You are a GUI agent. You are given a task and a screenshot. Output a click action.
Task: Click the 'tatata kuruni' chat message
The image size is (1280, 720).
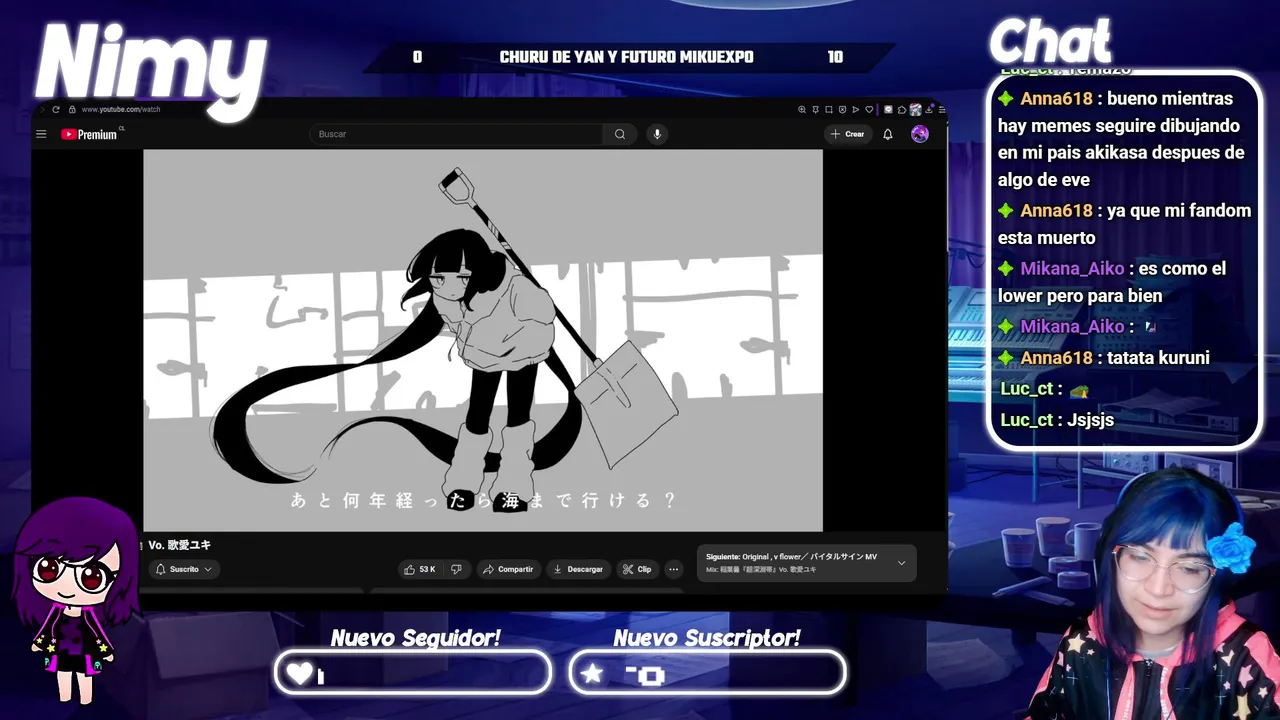click(1158, 357)
